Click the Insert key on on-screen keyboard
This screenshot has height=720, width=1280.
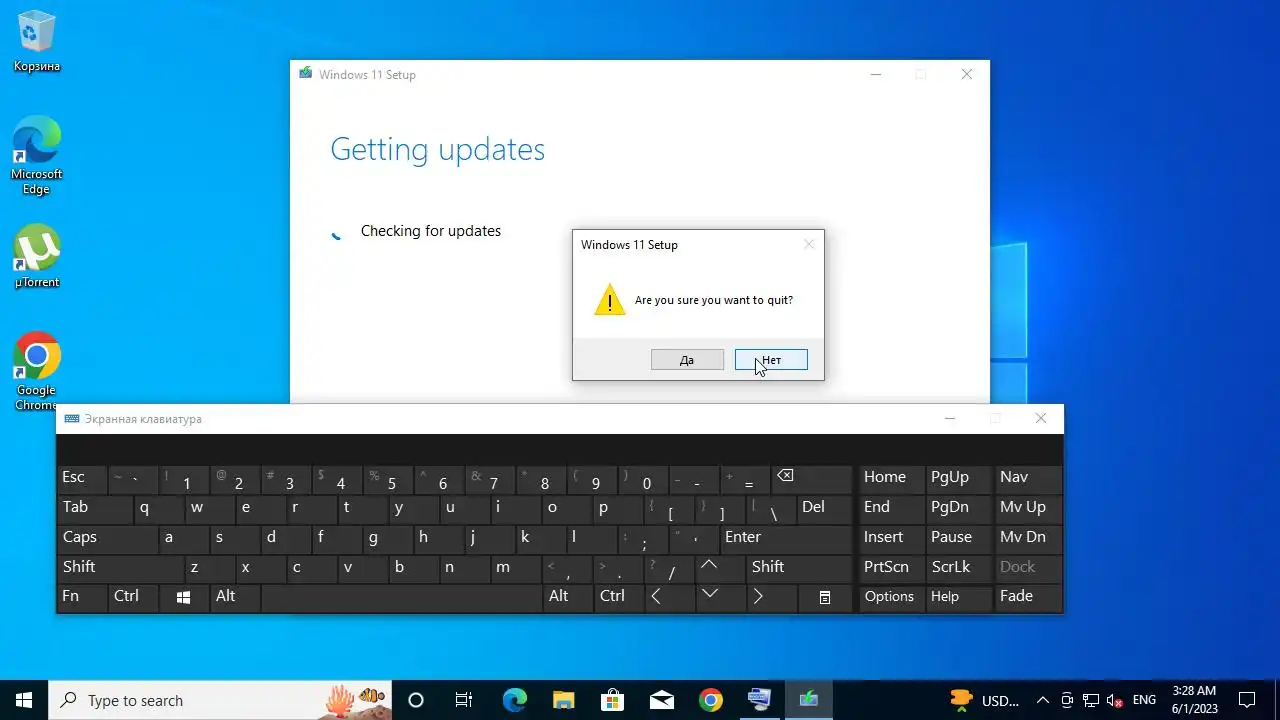coord(892,539)
